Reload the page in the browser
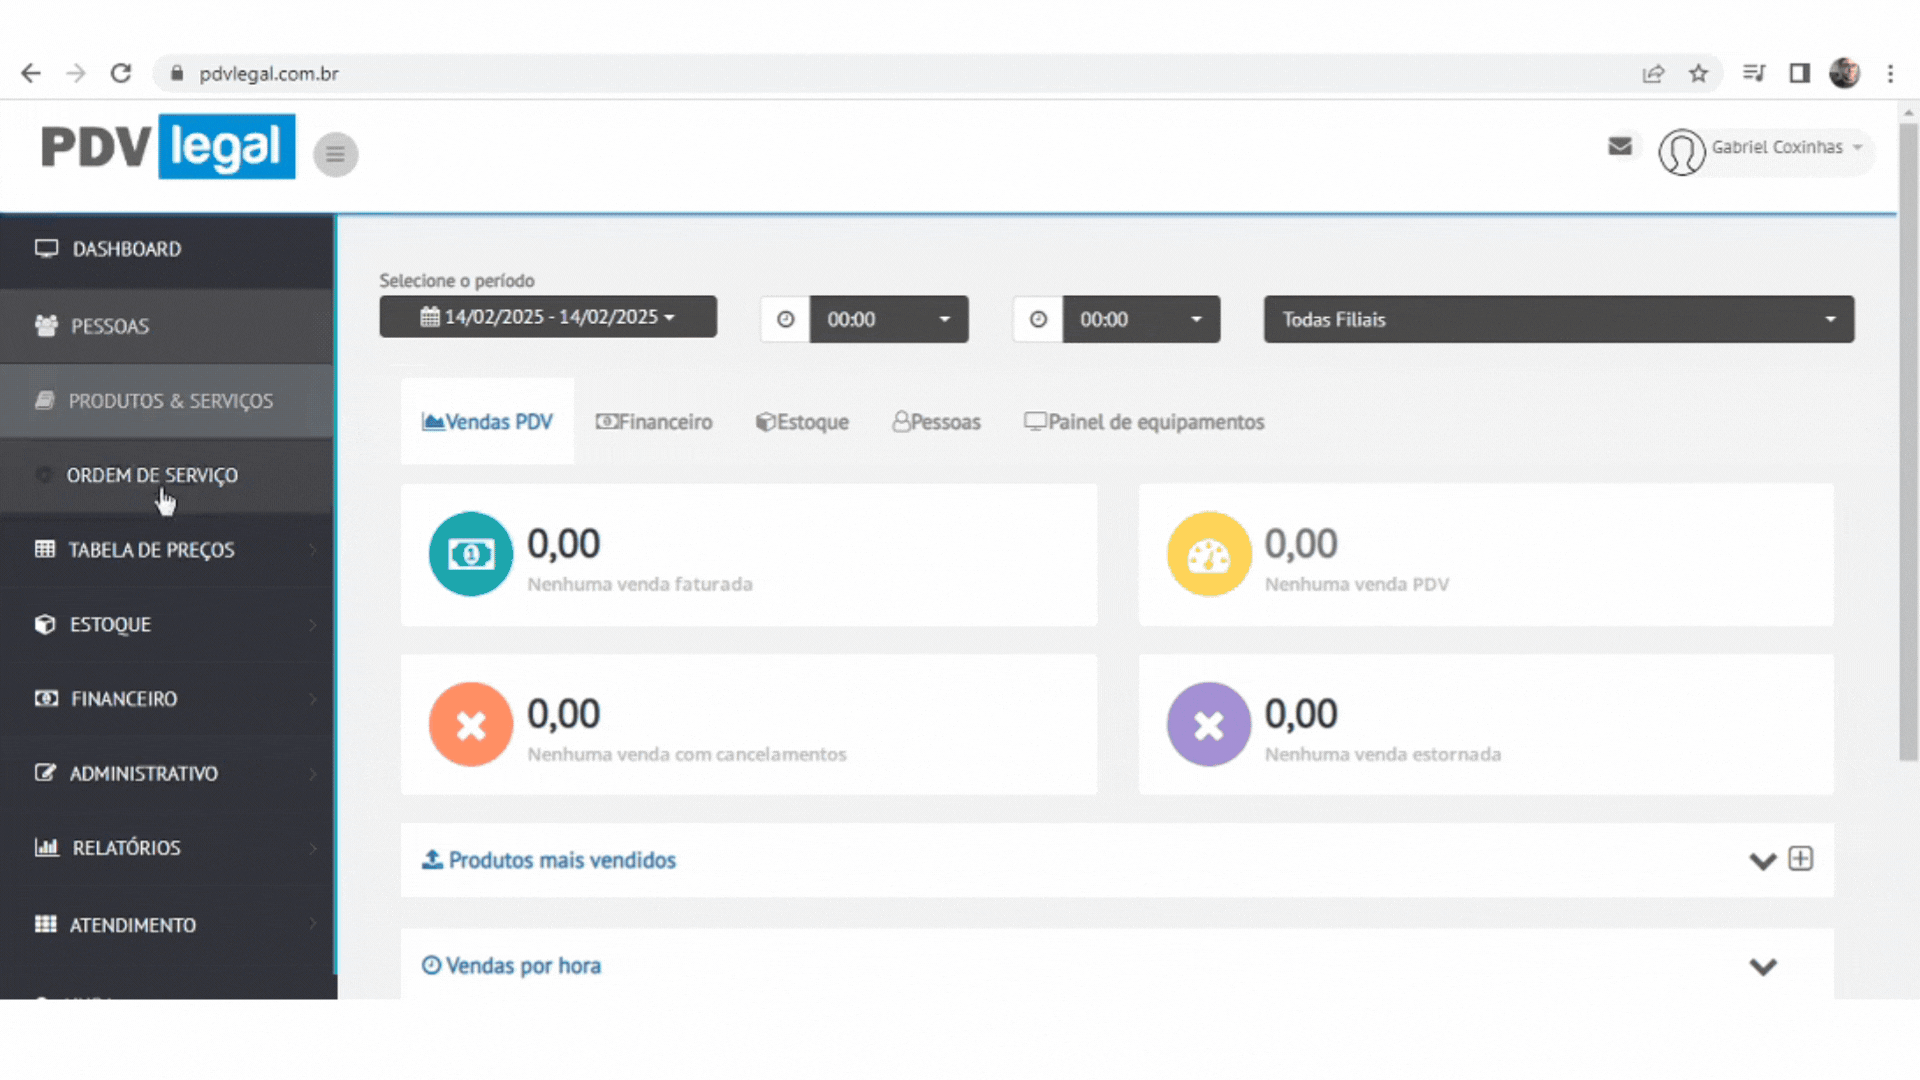Viewport: 1920px width, 1080px height. click(x=121, y=73)
